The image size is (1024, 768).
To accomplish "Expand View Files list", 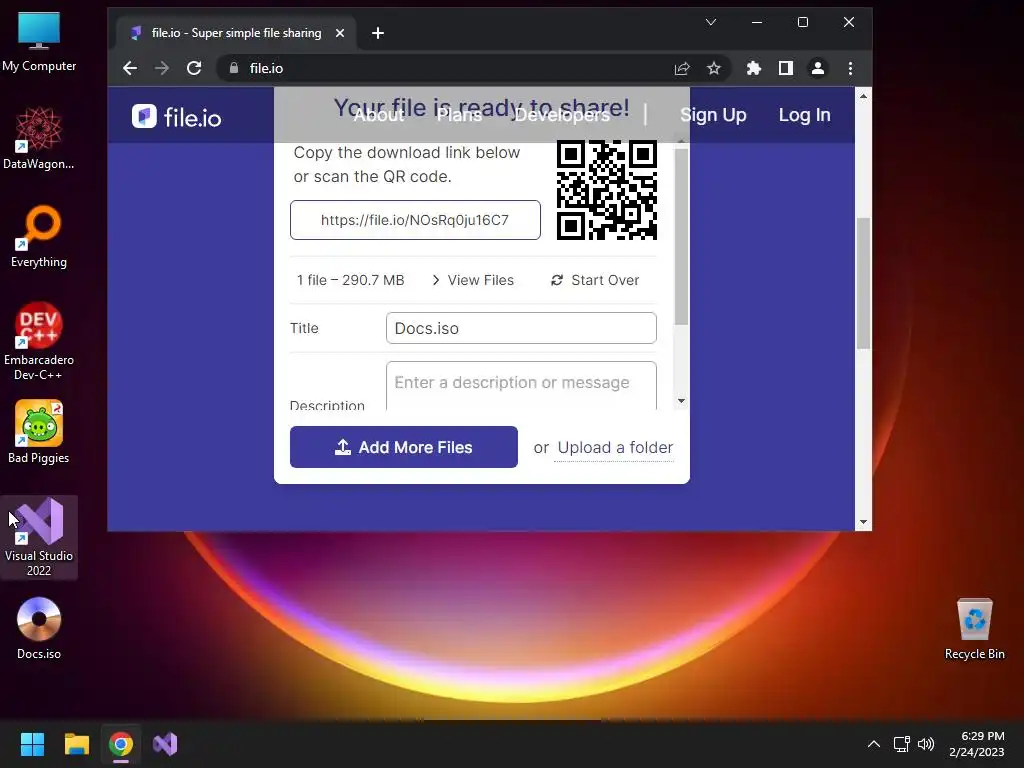I will 473,280.
